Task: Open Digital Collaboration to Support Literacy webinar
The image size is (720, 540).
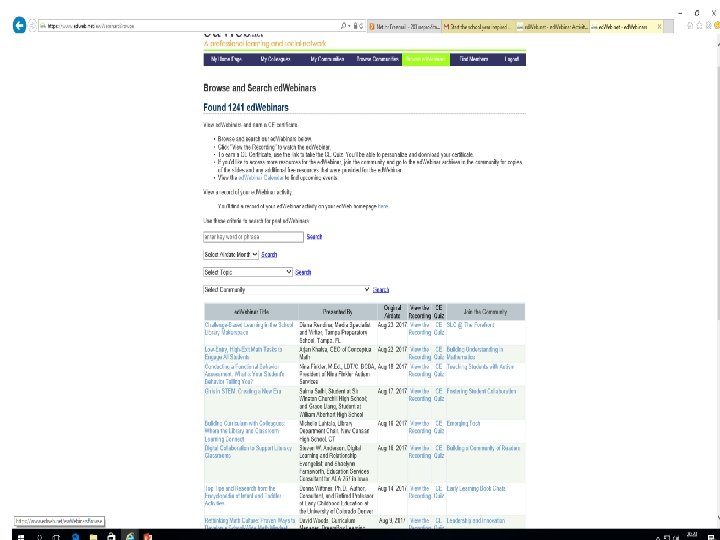Action: point(248,452)
